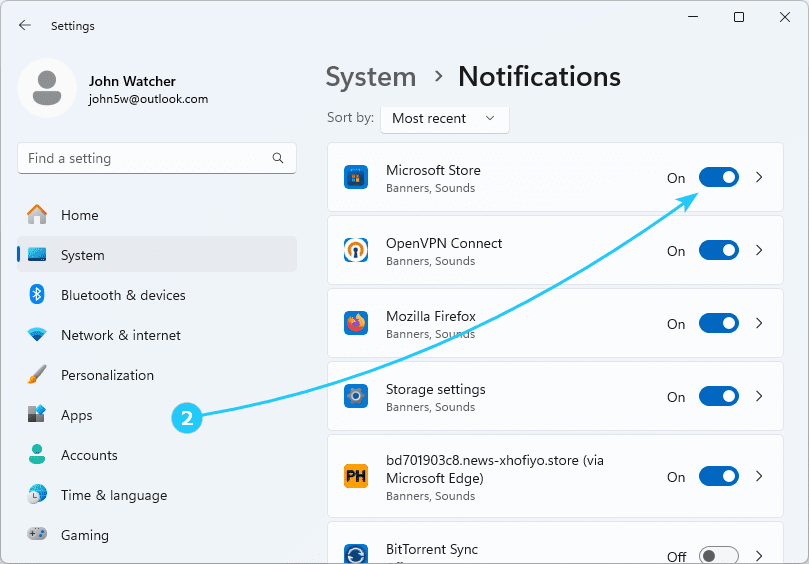The width and height of the screenshot is (809, 564).
Task: Toggle off Mozilla Firefox notifications switch
Action: 718,323
